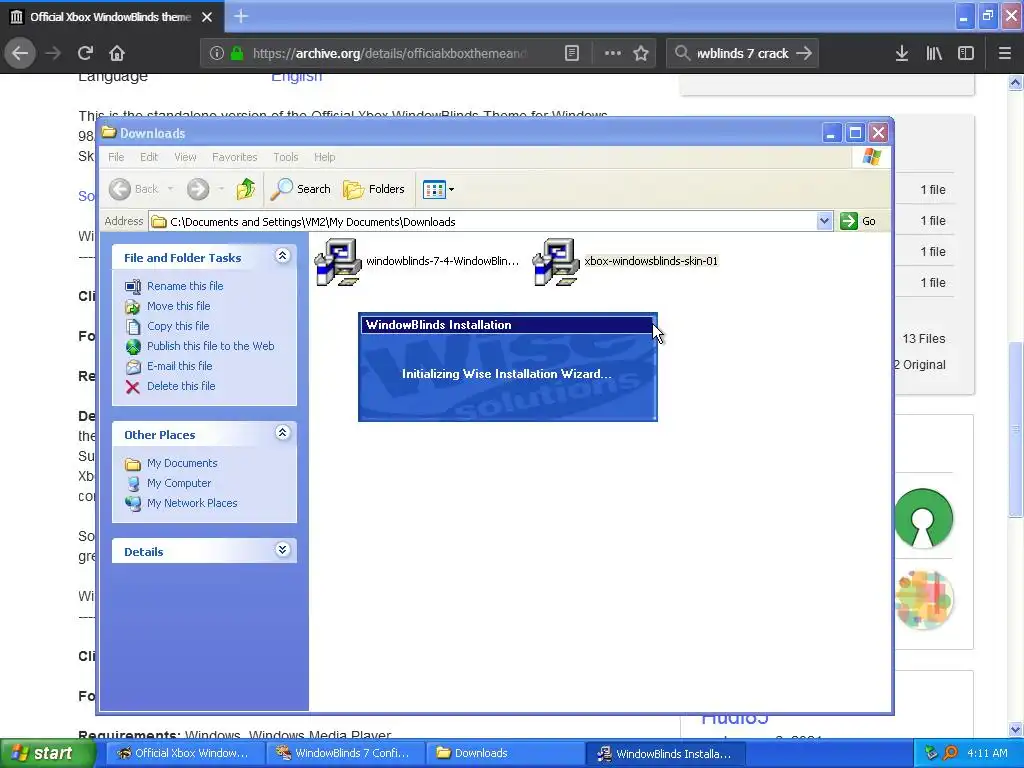Image resolution: width=1024 pixels, height=768 pixels.
Task: Collapse File and Folder Tasks panel
Action: click(282, 255)
